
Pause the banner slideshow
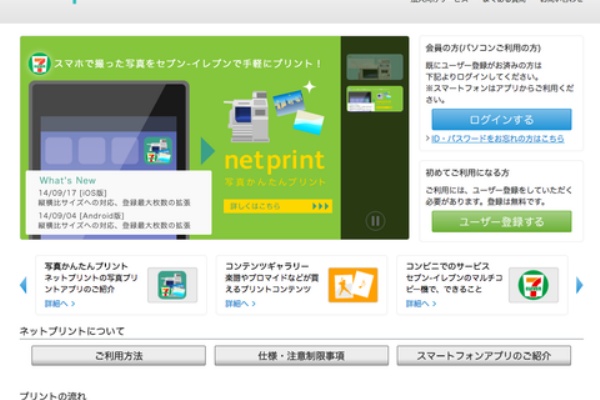pos(375,221)
